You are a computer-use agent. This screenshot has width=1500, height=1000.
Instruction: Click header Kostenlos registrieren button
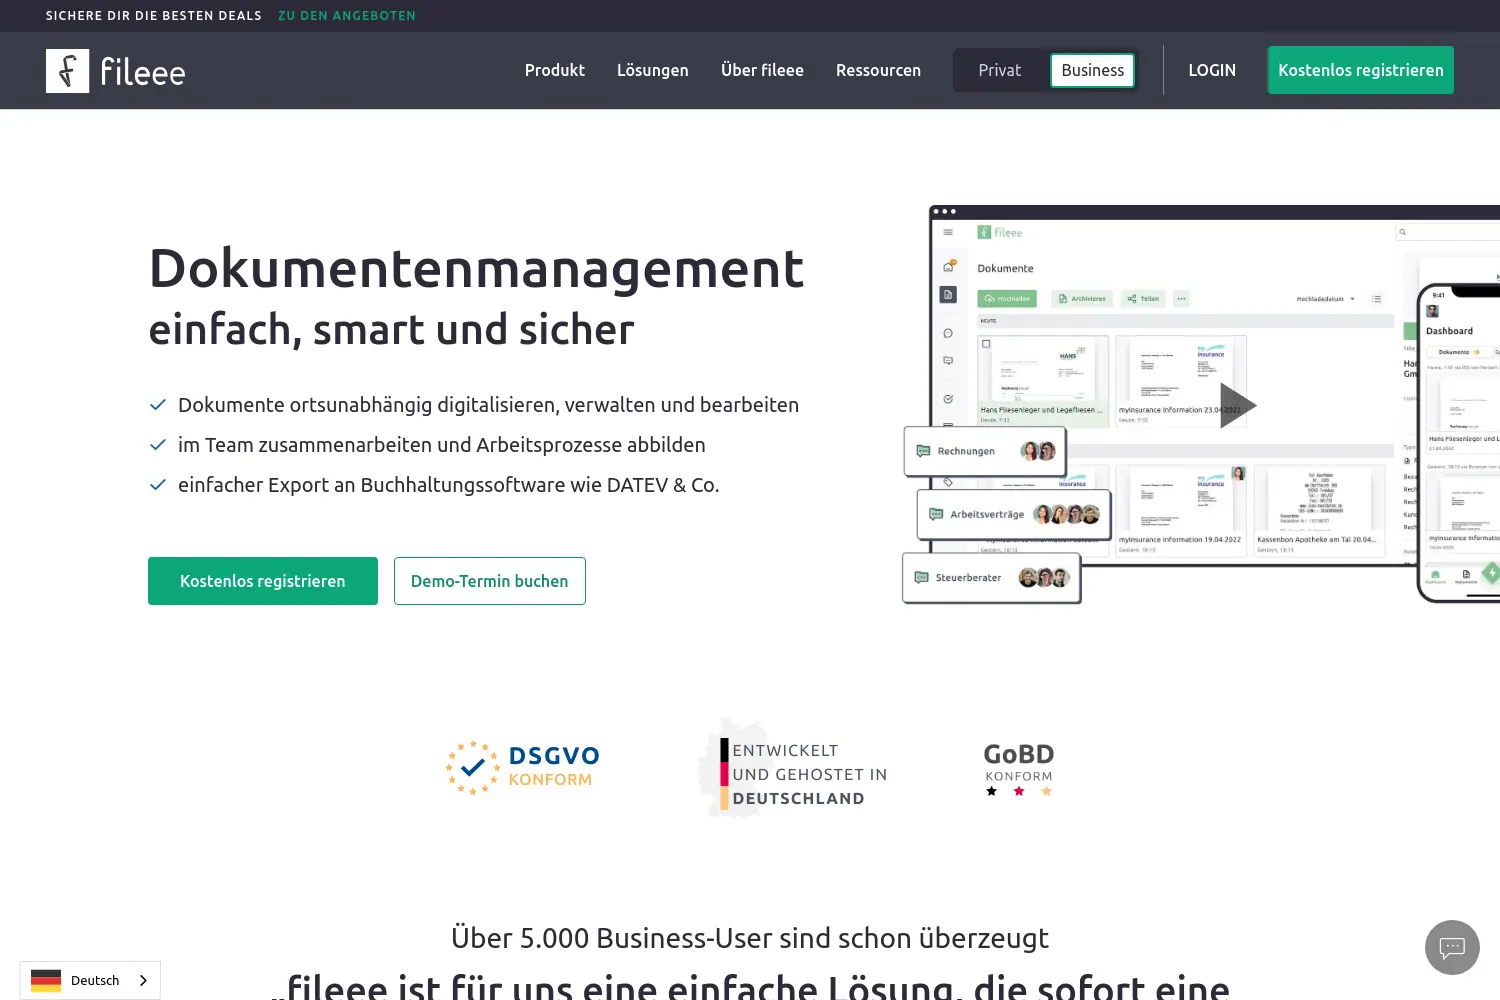pos(1361,70)
